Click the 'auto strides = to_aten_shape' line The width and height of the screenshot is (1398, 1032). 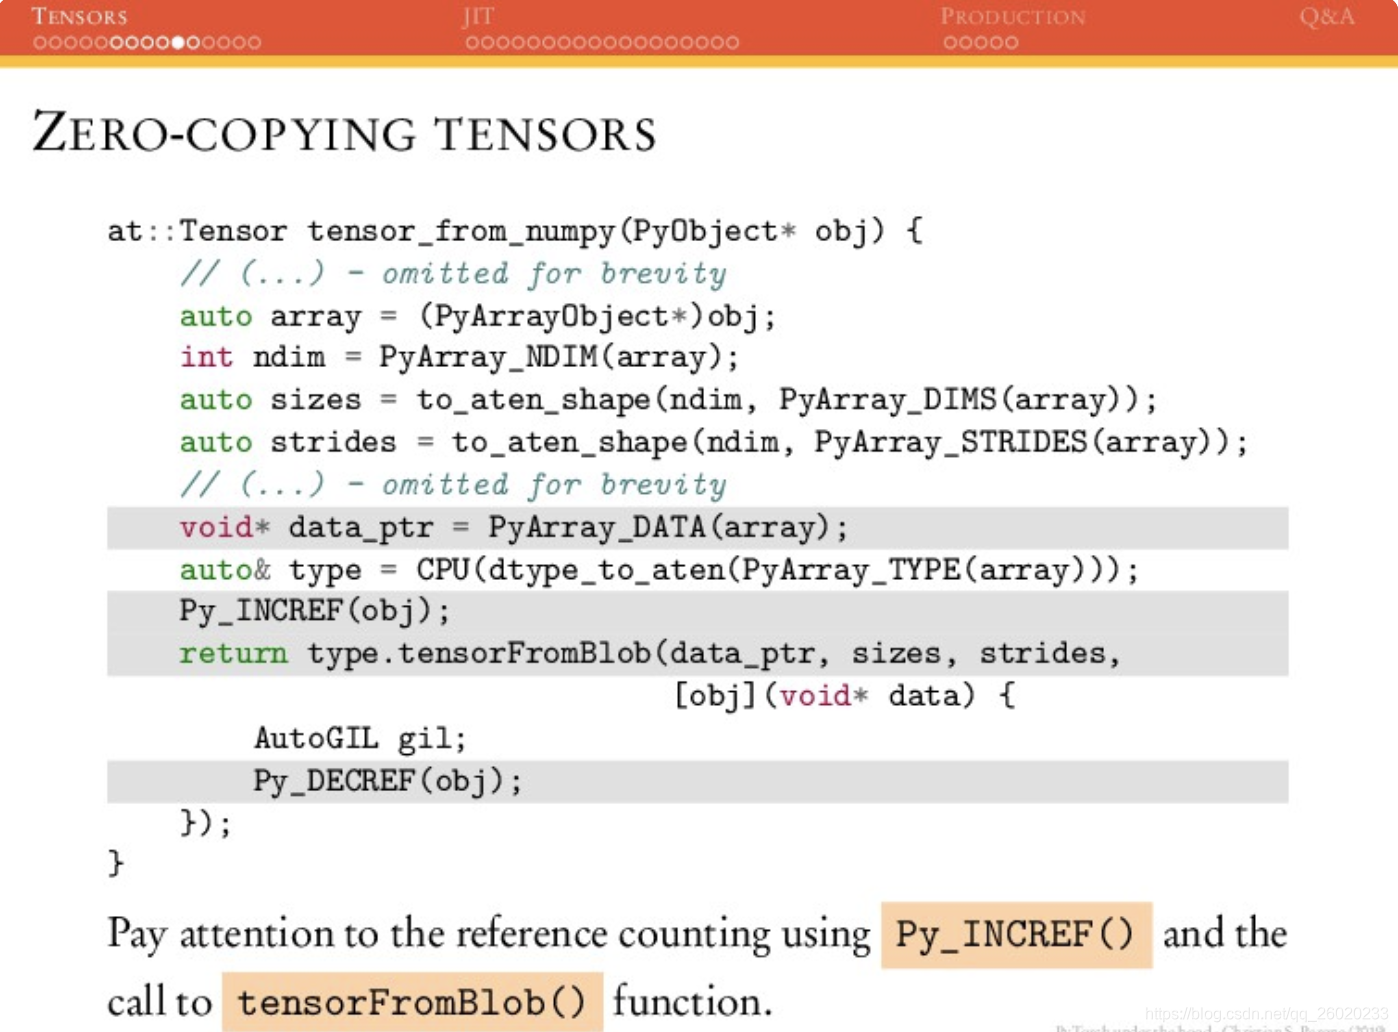(714, 442)
